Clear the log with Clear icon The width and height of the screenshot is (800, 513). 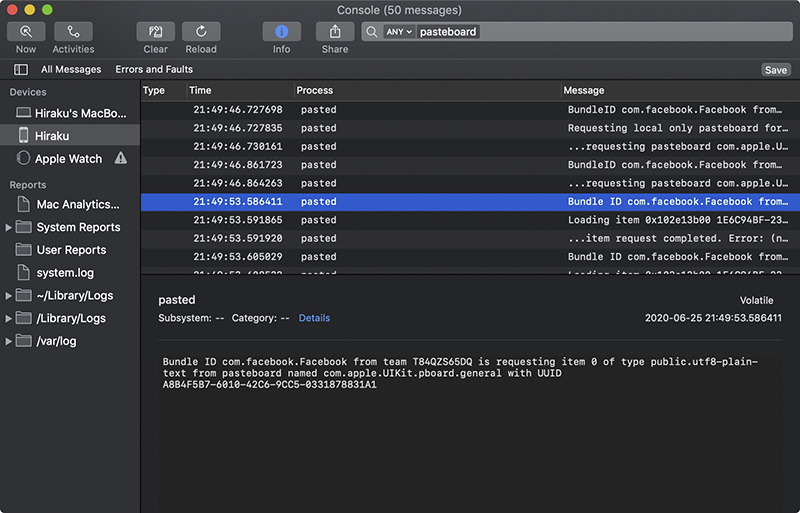coord(156,32)
